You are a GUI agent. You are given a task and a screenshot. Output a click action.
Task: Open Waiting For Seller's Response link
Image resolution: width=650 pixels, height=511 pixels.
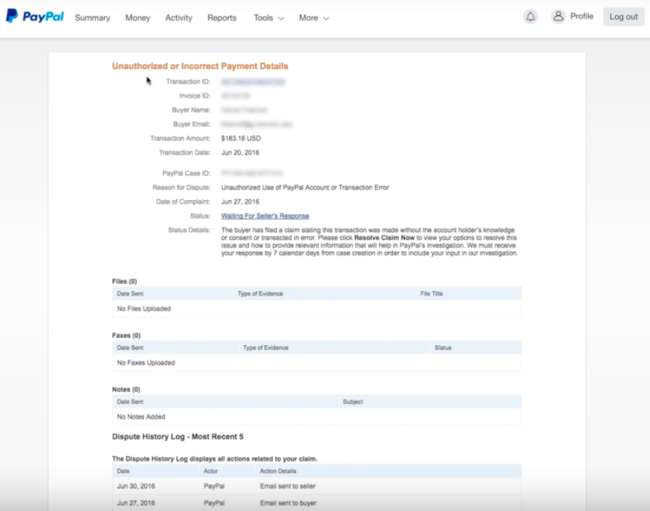pos(265,216)
